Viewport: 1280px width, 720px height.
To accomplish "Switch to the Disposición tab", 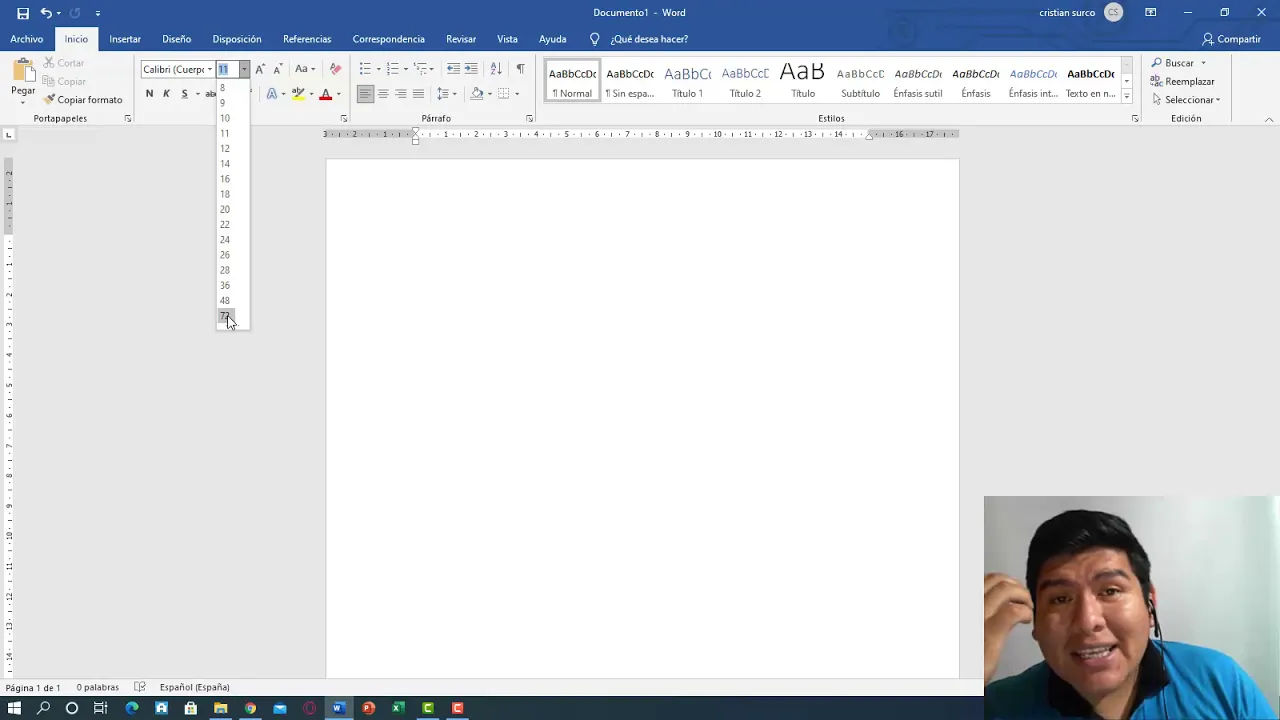I will point(237,39).
